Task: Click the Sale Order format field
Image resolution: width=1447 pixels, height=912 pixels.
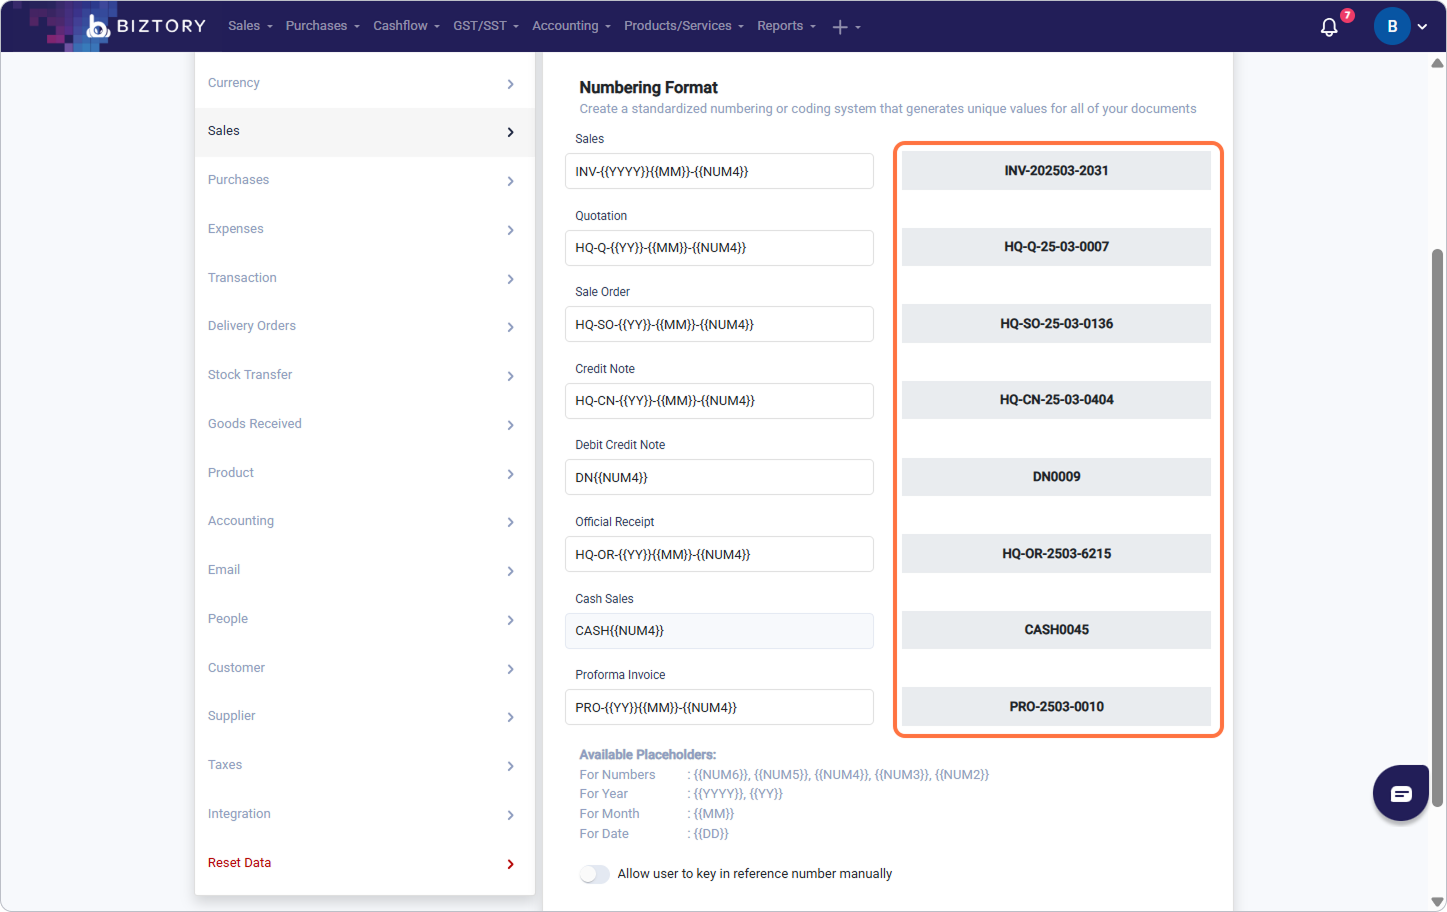Action: (x=719, y=324)
